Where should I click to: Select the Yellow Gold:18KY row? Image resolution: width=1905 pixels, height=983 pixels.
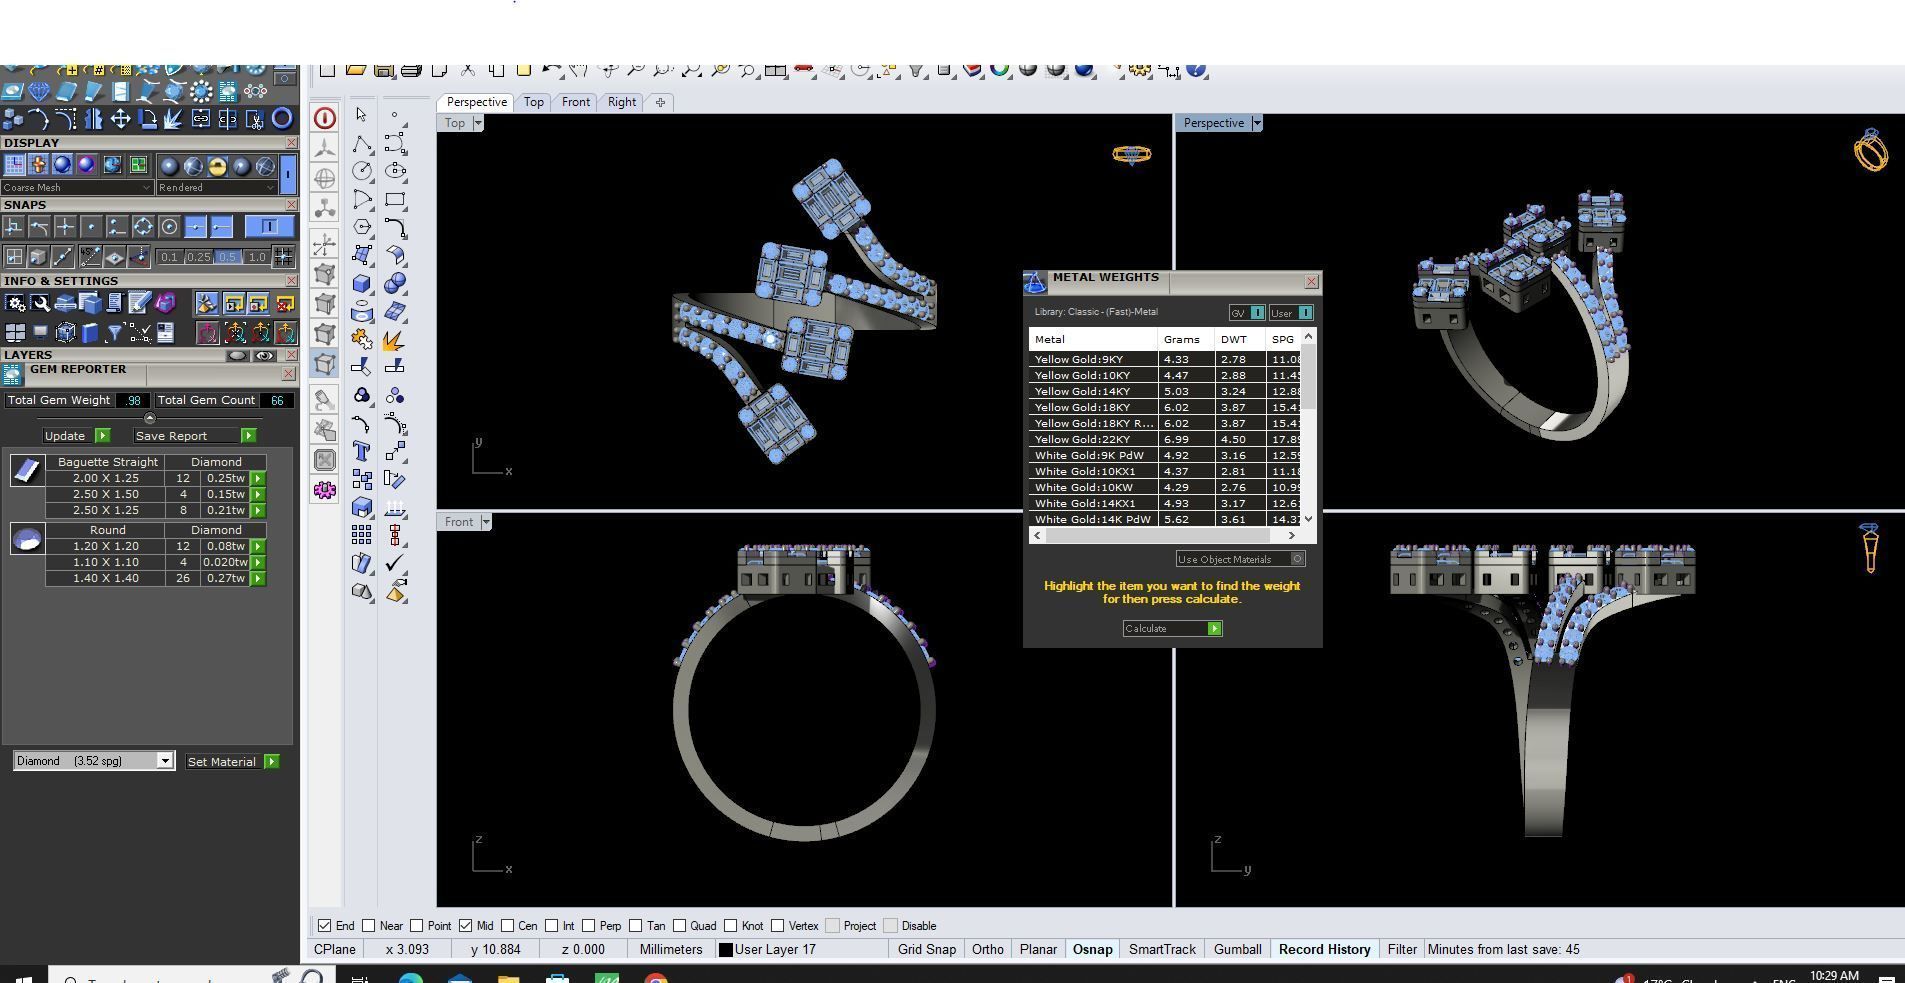(x=1165, y=407)
